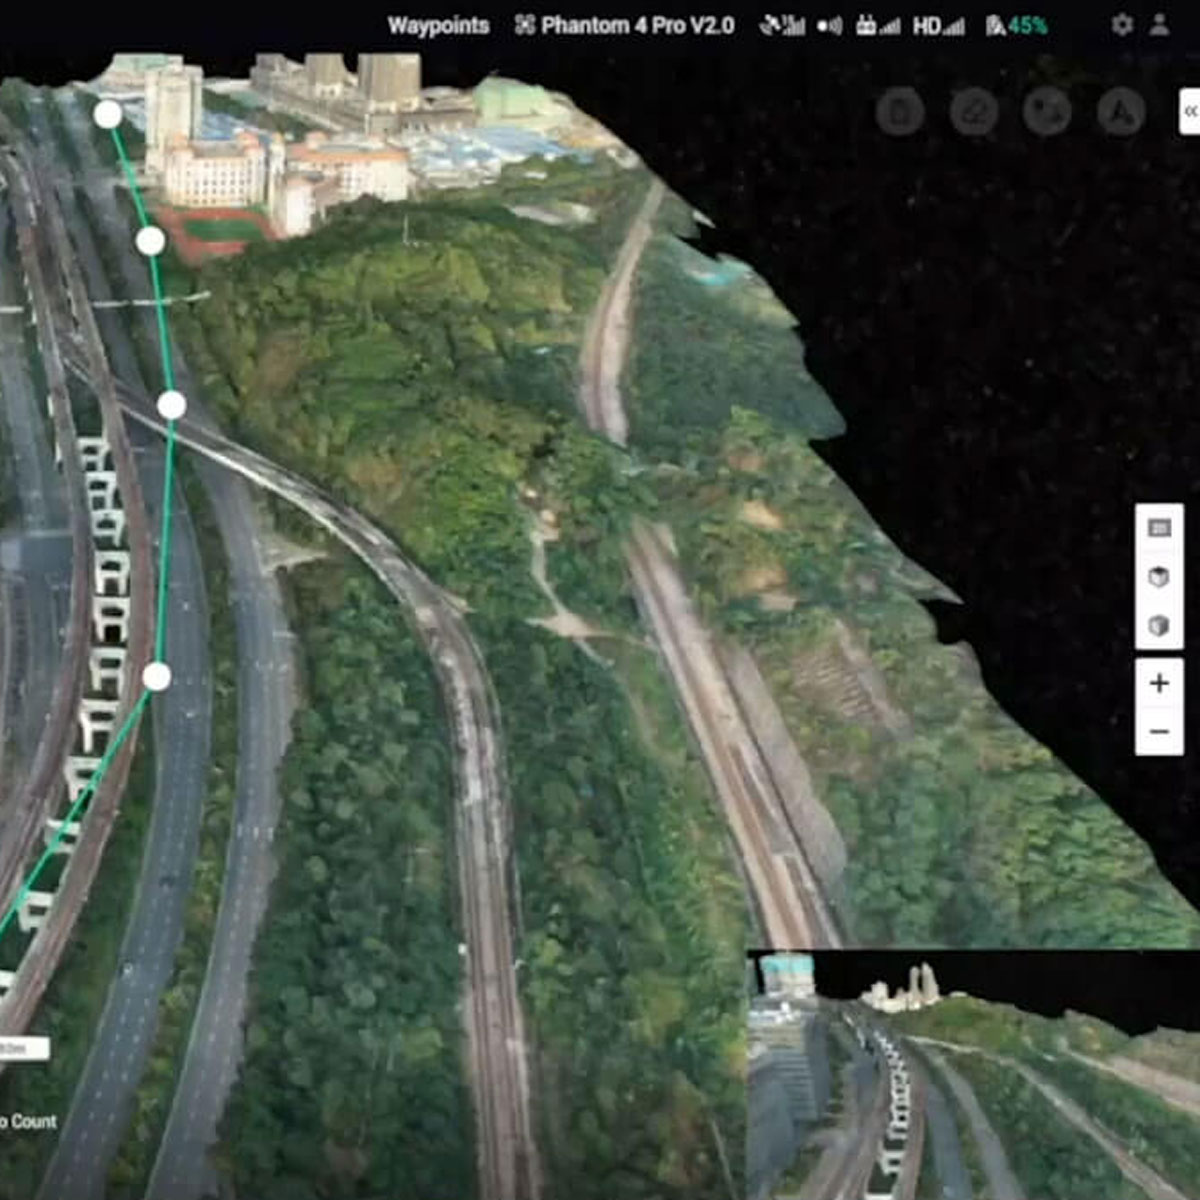Image resolution: width=1200 pixels, height=1200 pixels.
Task: Click the triangle-shaped circular tool button
Action: (x=1121, y=112)
